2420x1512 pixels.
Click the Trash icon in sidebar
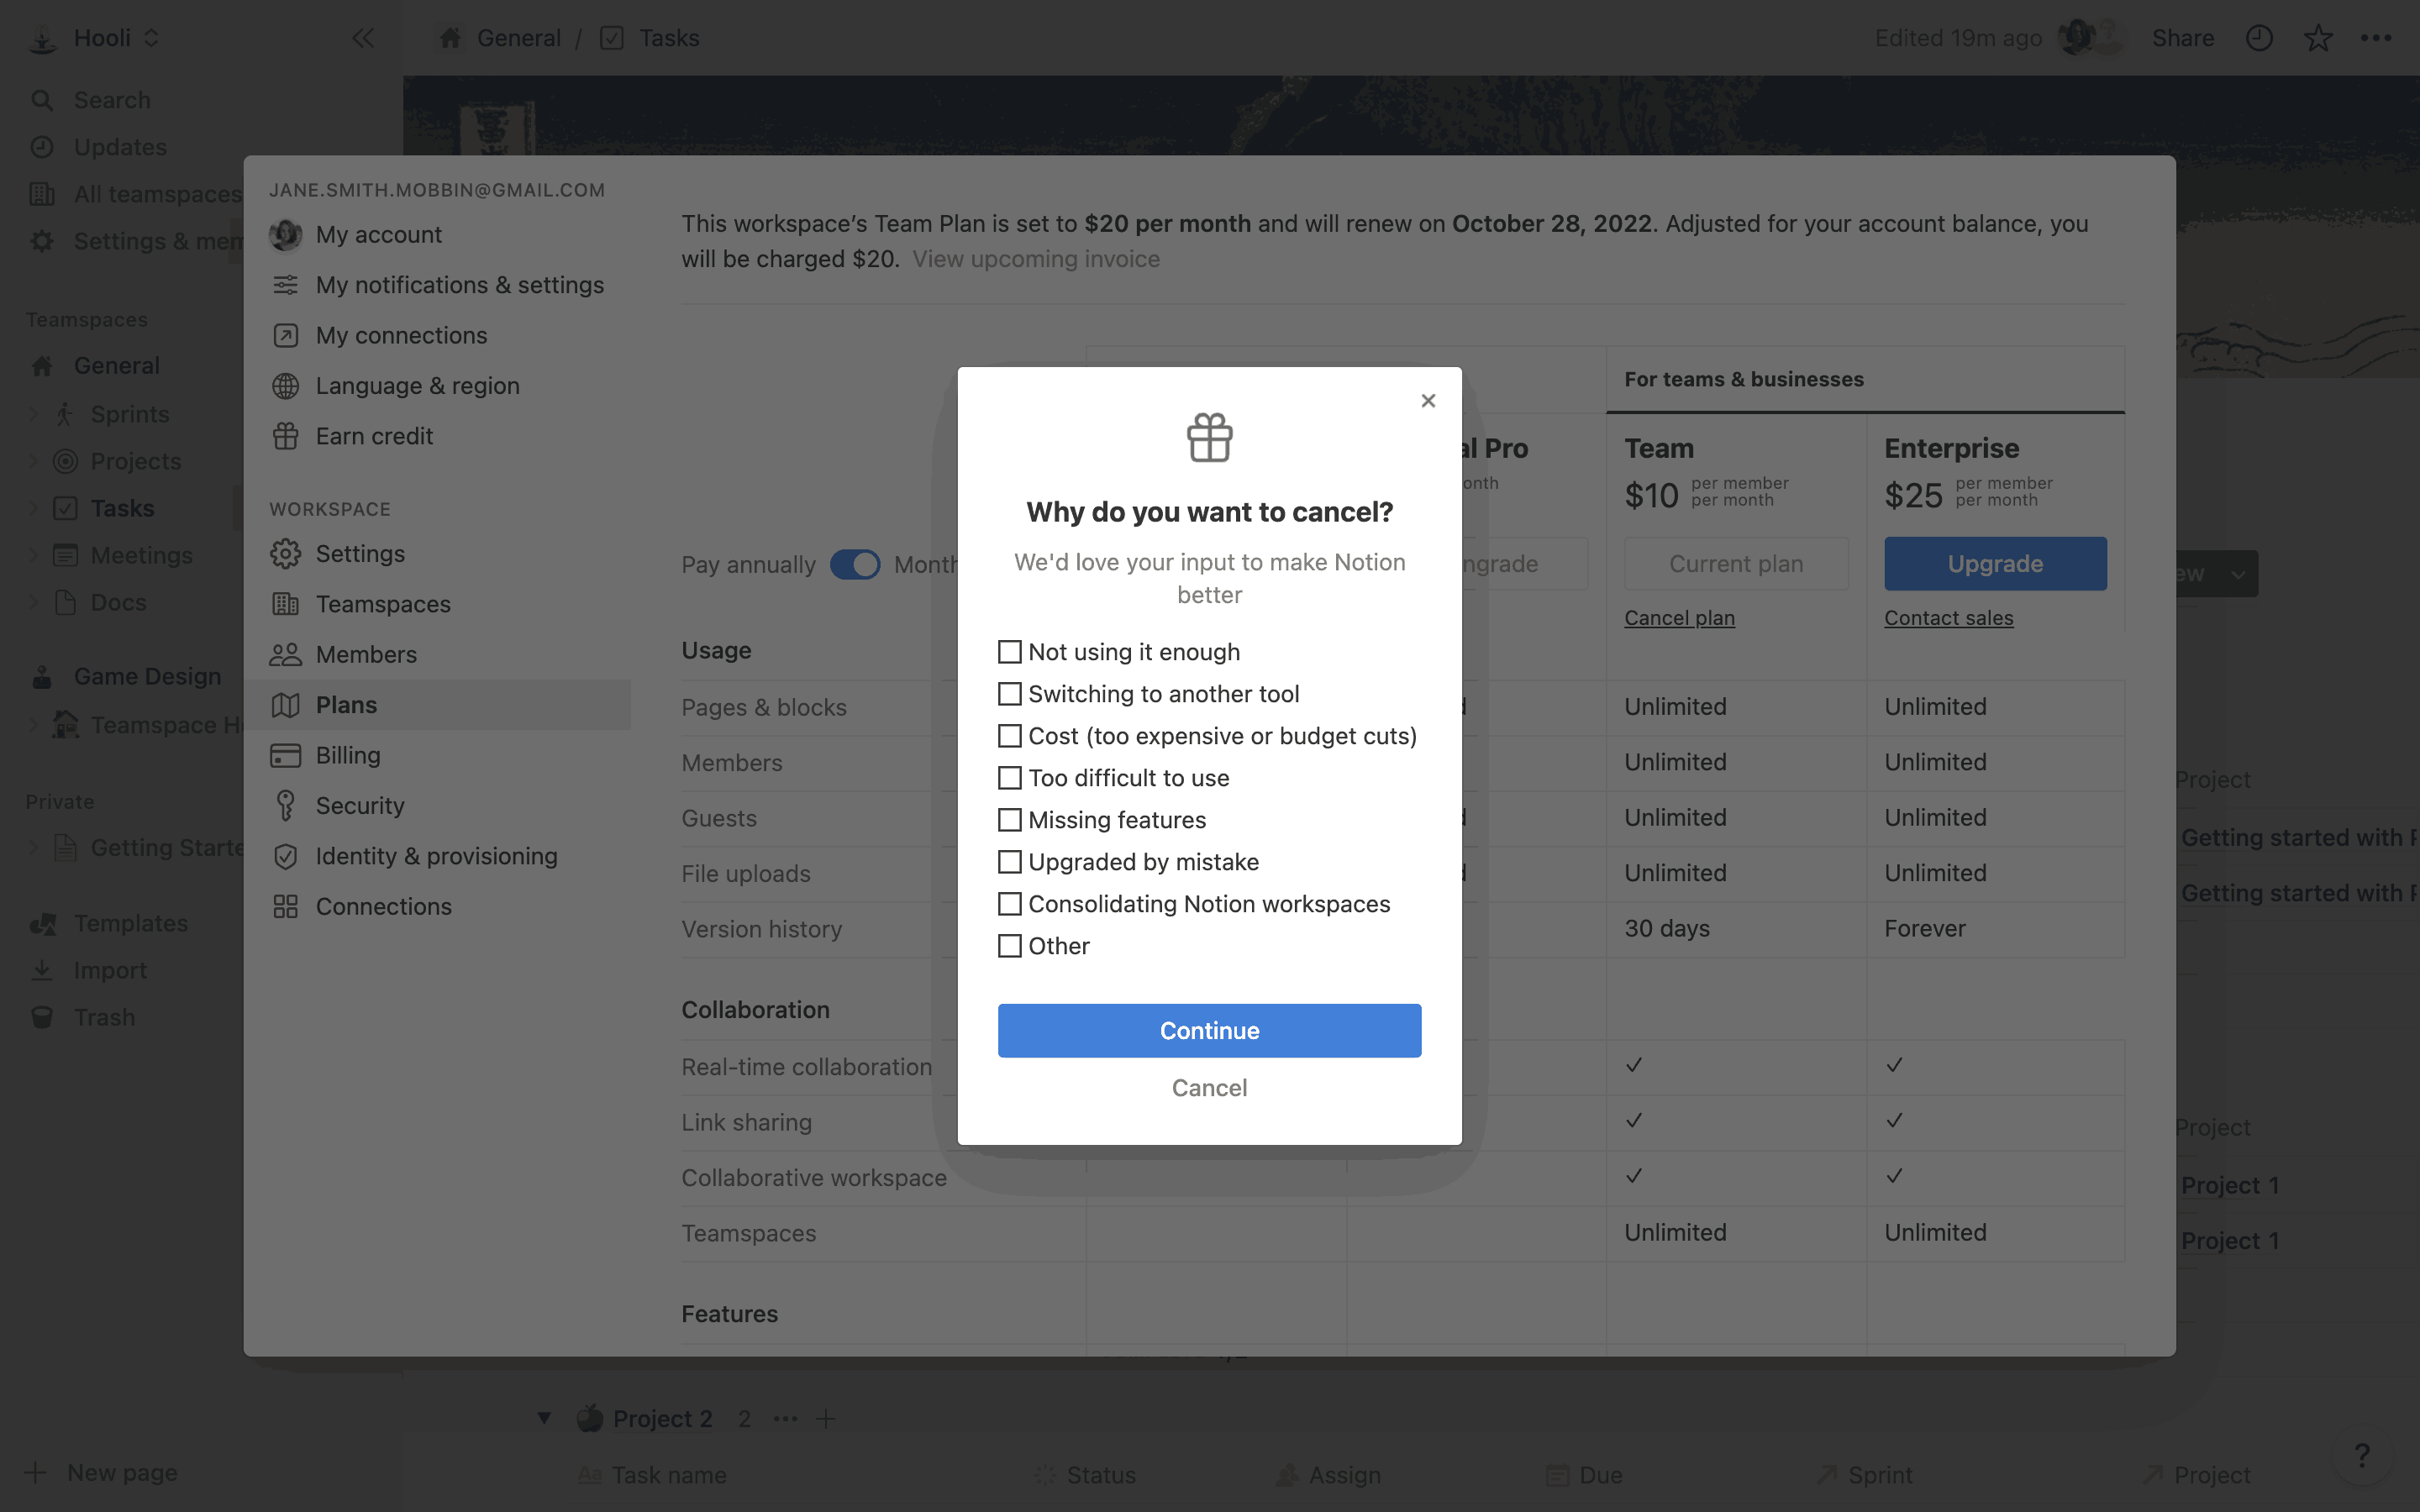tap(42, 1017)
